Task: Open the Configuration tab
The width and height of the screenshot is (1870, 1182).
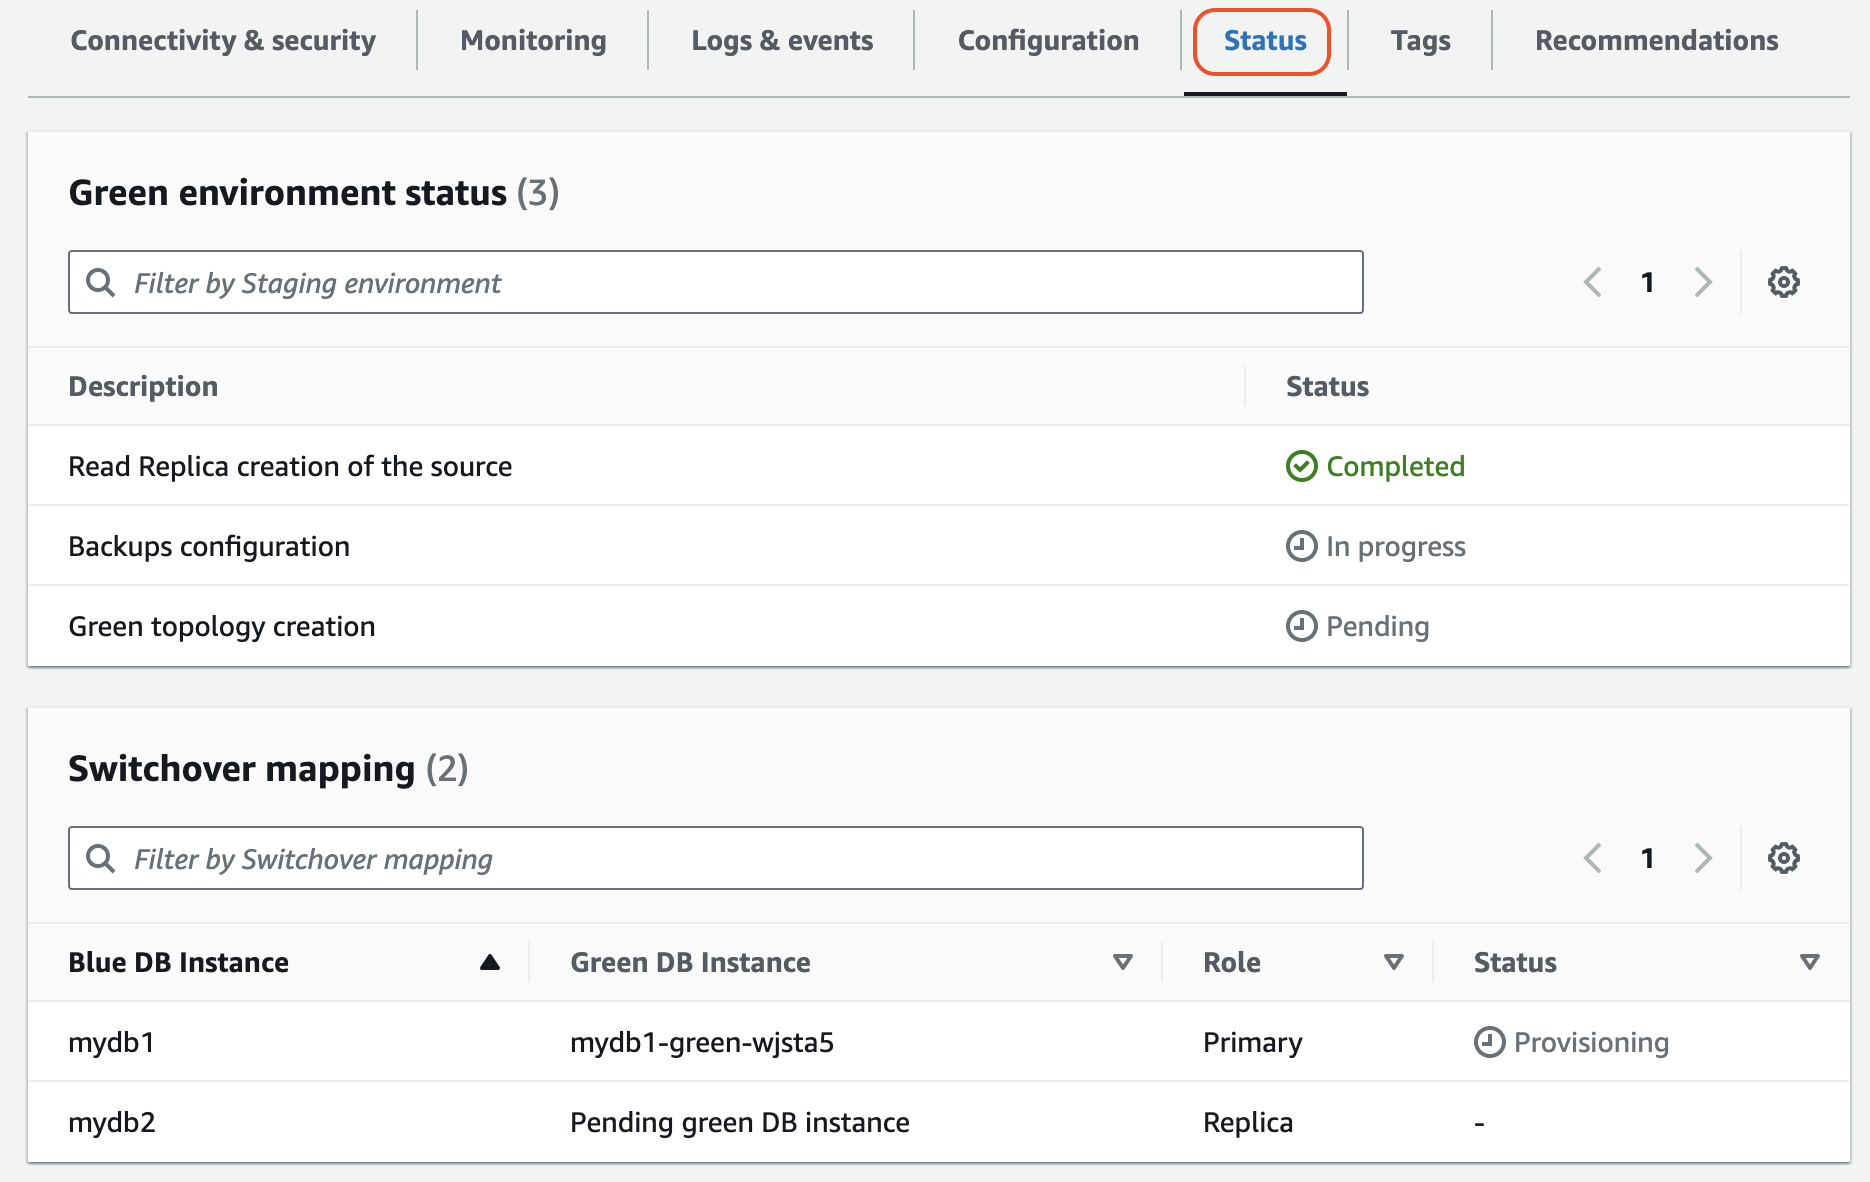Action: (x=1048, y=41)
